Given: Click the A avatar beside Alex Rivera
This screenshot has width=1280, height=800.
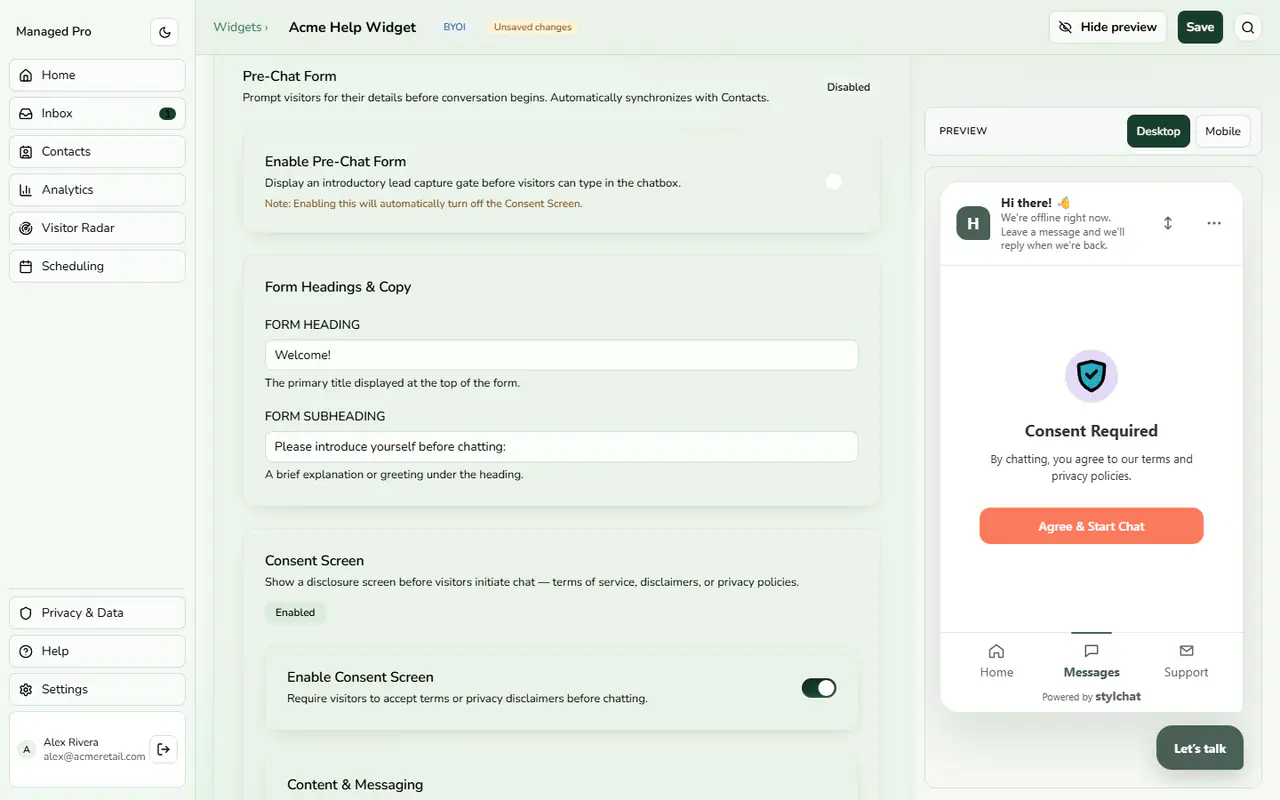Looking at the screenshot, I should [27, 749].
